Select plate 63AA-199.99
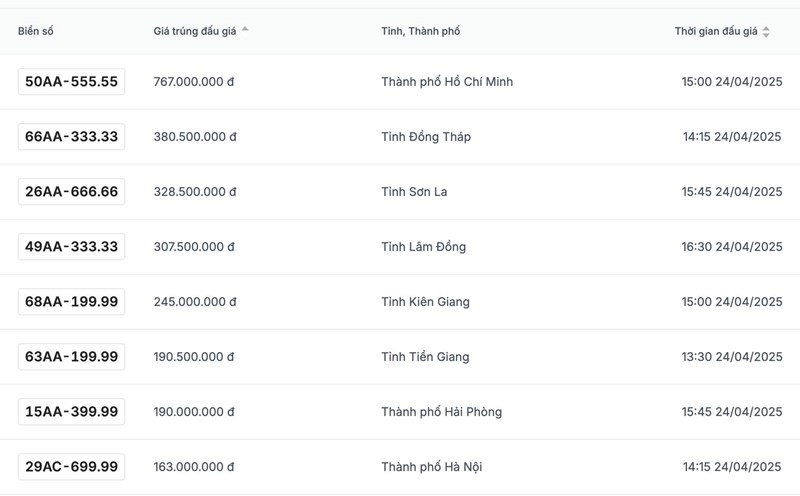The width and height of the screenshot is (800, 496). (71, 357)
